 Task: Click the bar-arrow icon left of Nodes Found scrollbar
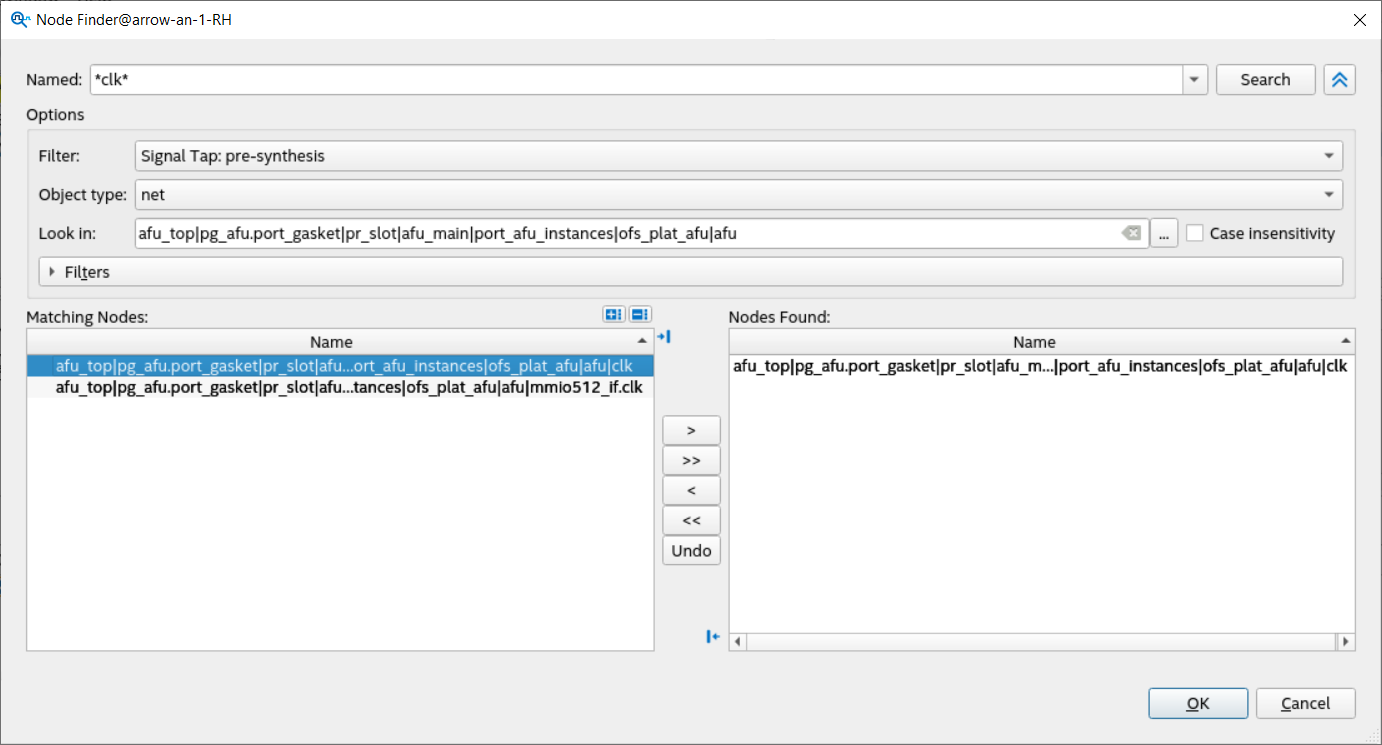[x=713, y=637]
